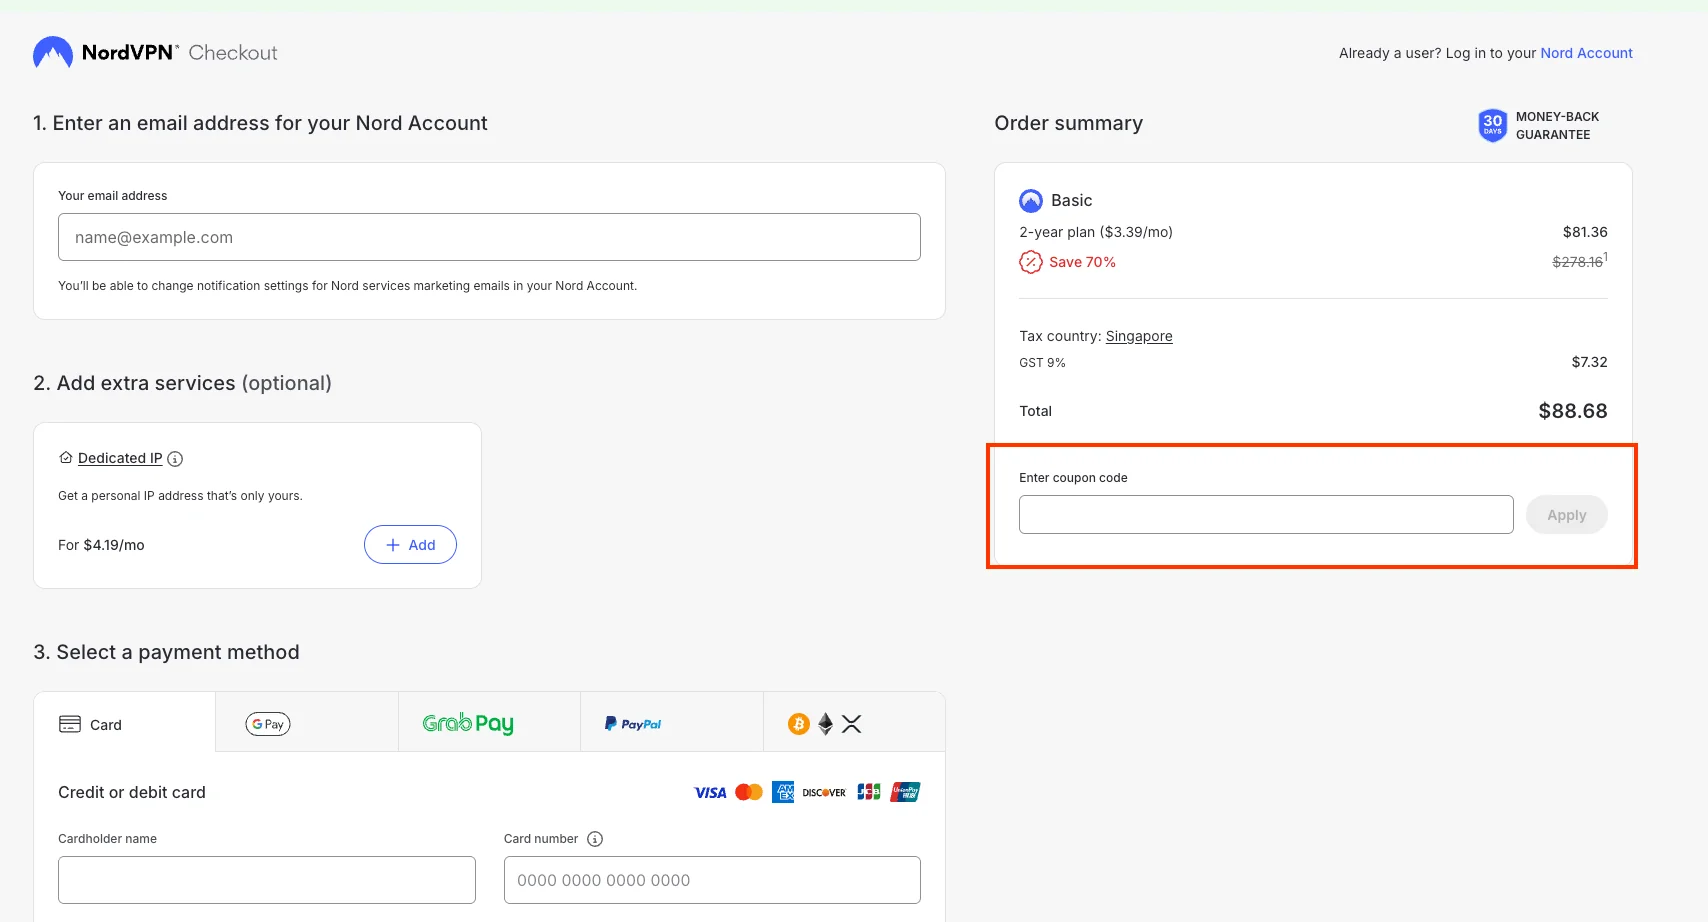
Task: Click the American Express logo
Action: [x=783, y=792]
